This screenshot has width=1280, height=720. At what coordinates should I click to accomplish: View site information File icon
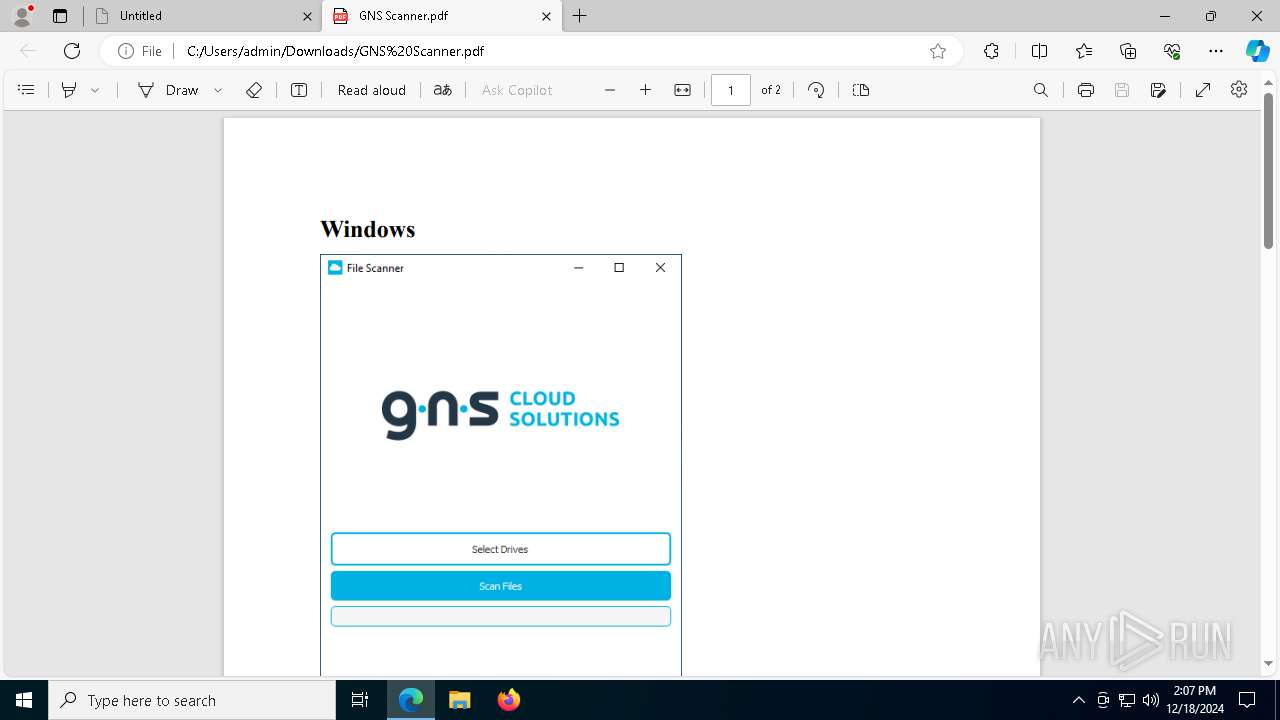[140, 51]
